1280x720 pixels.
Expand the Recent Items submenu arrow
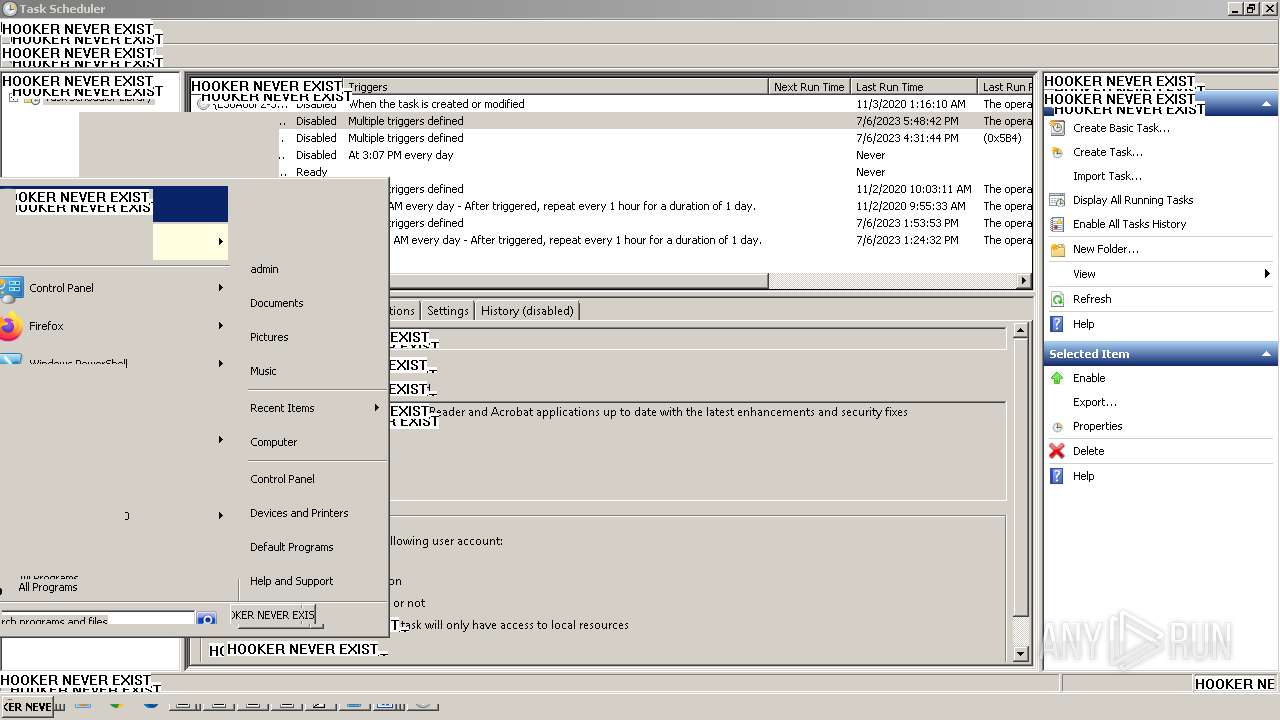(377, 408)
